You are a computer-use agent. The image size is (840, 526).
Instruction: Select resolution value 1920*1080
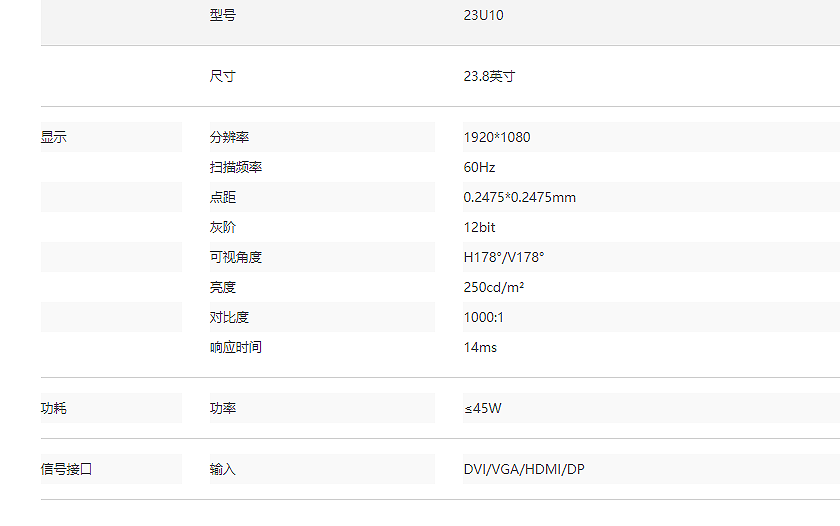click(497, 137)
